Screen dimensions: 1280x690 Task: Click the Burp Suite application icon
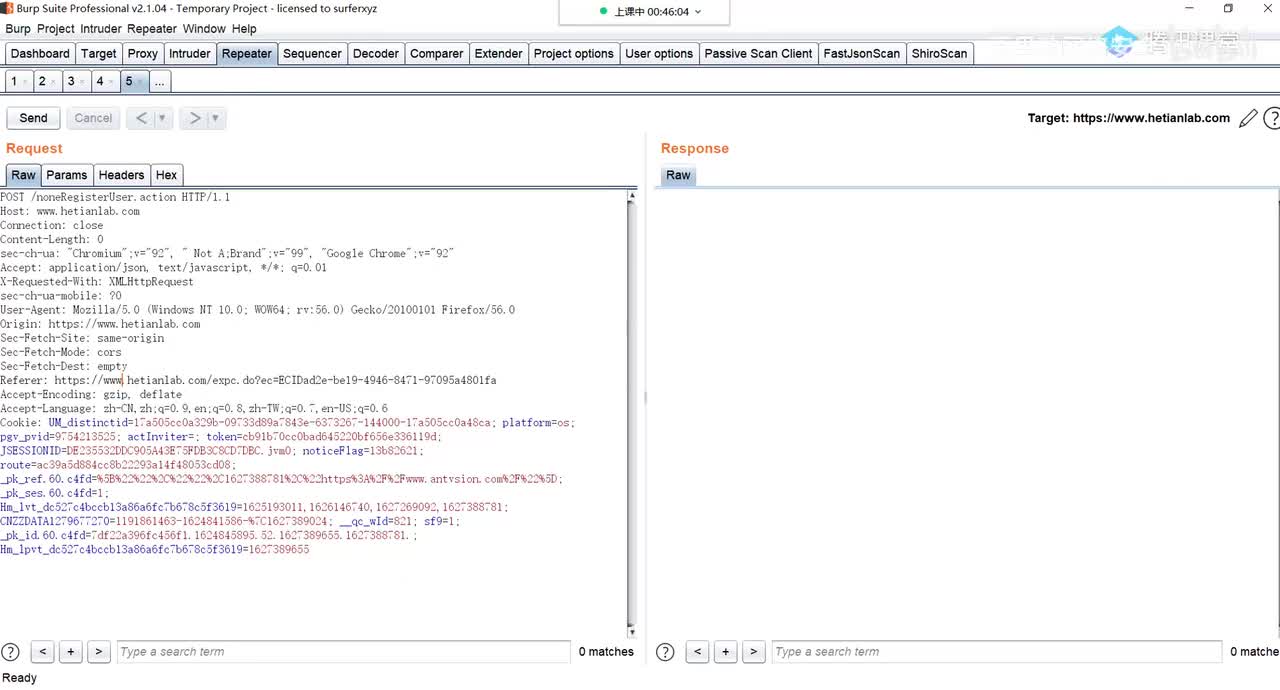[x=8, y=9]
